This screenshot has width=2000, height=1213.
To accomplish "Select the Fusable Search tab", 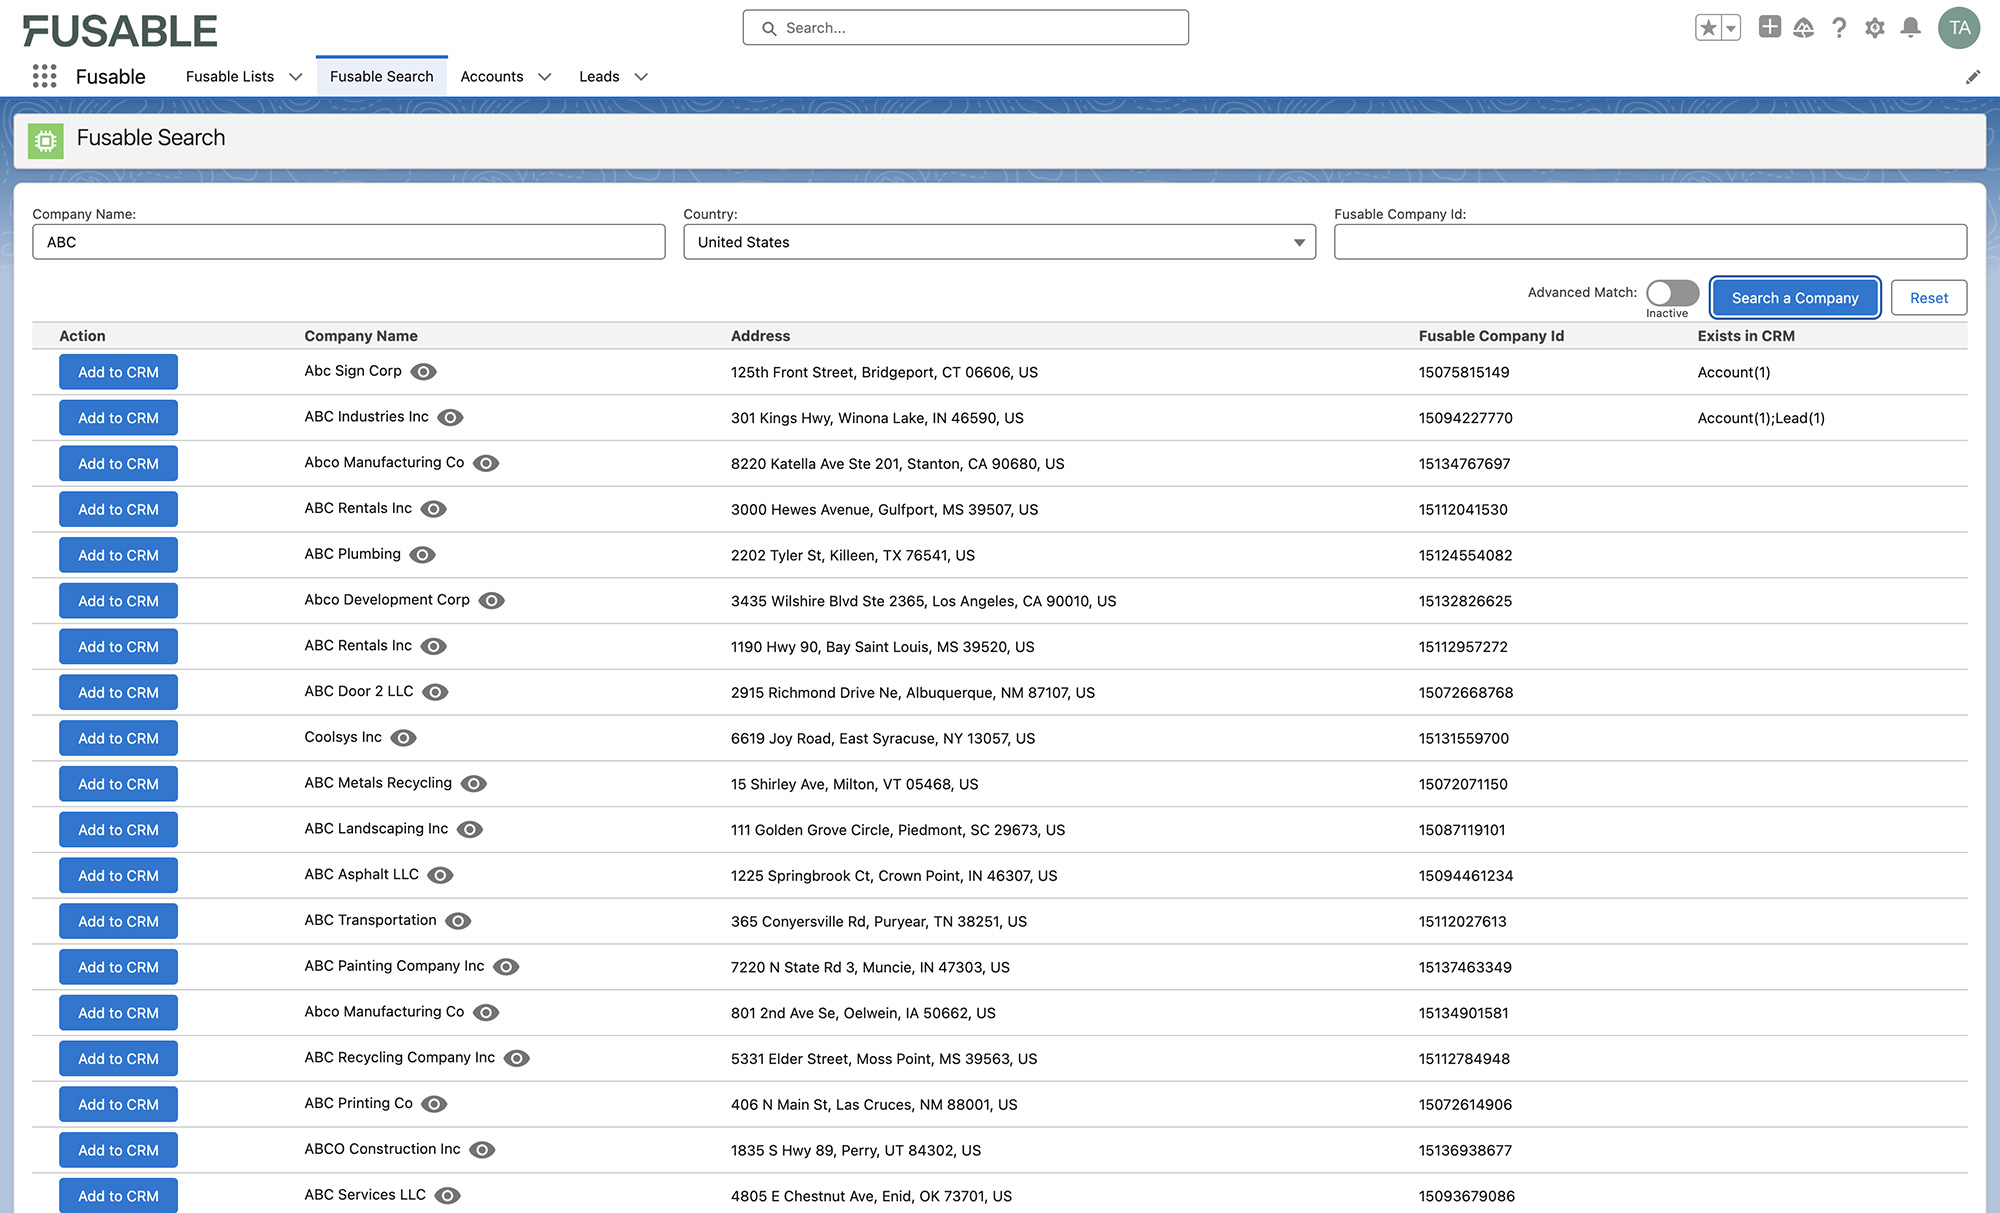I will click(x=381, y=76).
